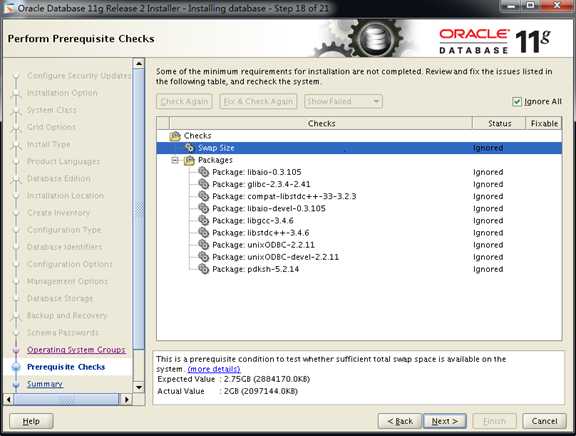Click the Install Type step
Image resolution: width=576 pixels, height=436 pixels.
(48, 144)
